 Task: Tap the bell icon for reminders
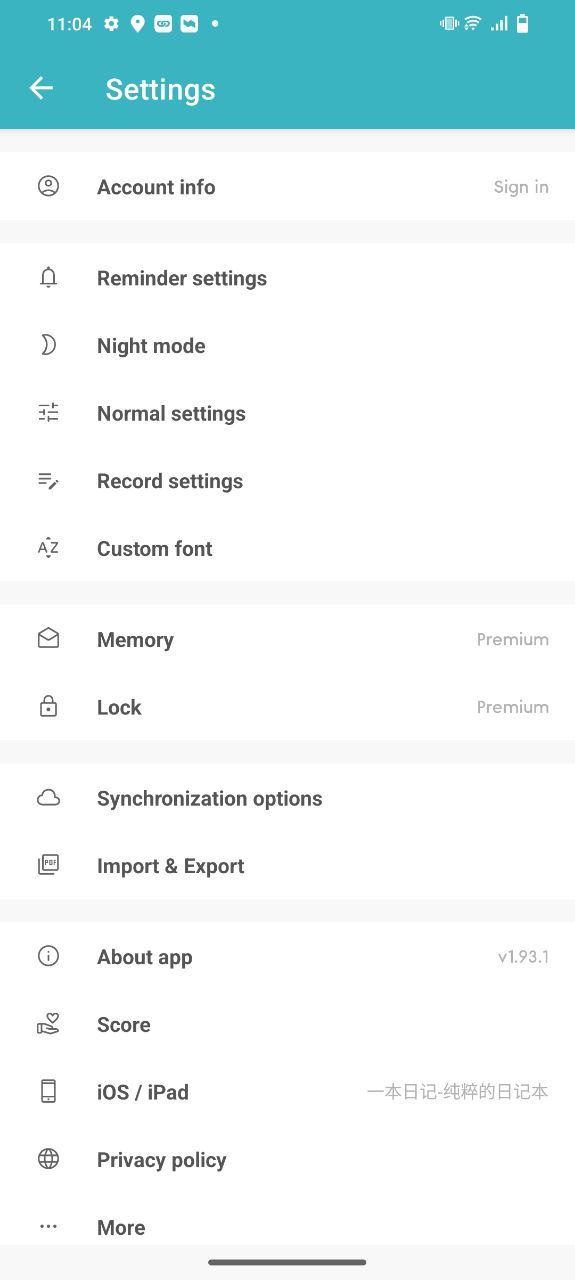pos(48,277)
